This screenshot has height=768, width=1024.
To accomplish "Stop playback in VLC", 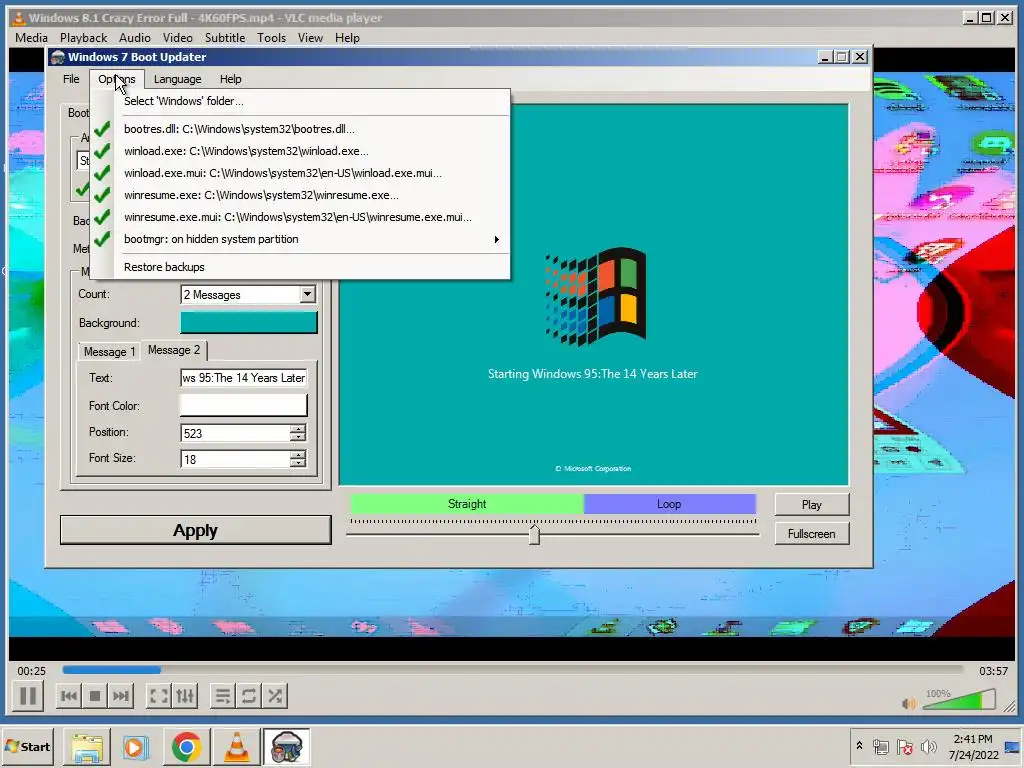I will click(95, 696).
